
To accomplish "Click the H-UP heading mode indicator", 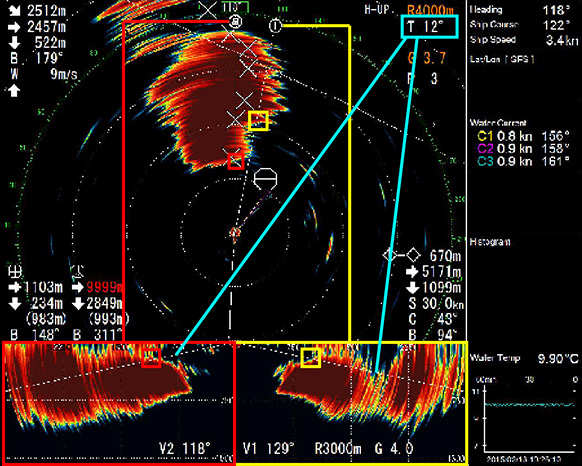I will pos(376,10).
